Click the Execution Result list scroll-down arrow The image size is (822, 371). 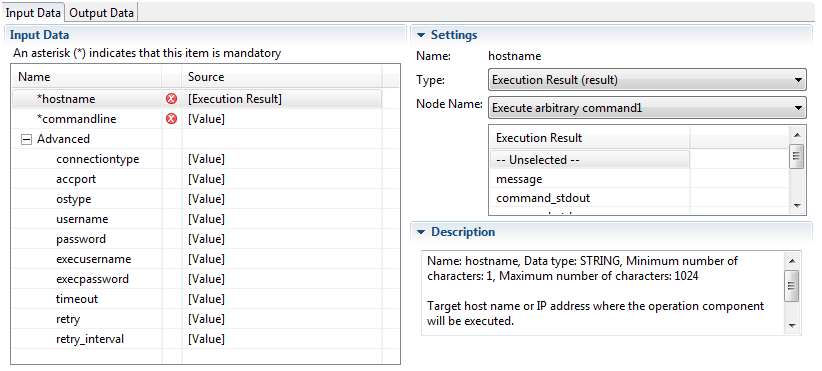pos(797,206)
